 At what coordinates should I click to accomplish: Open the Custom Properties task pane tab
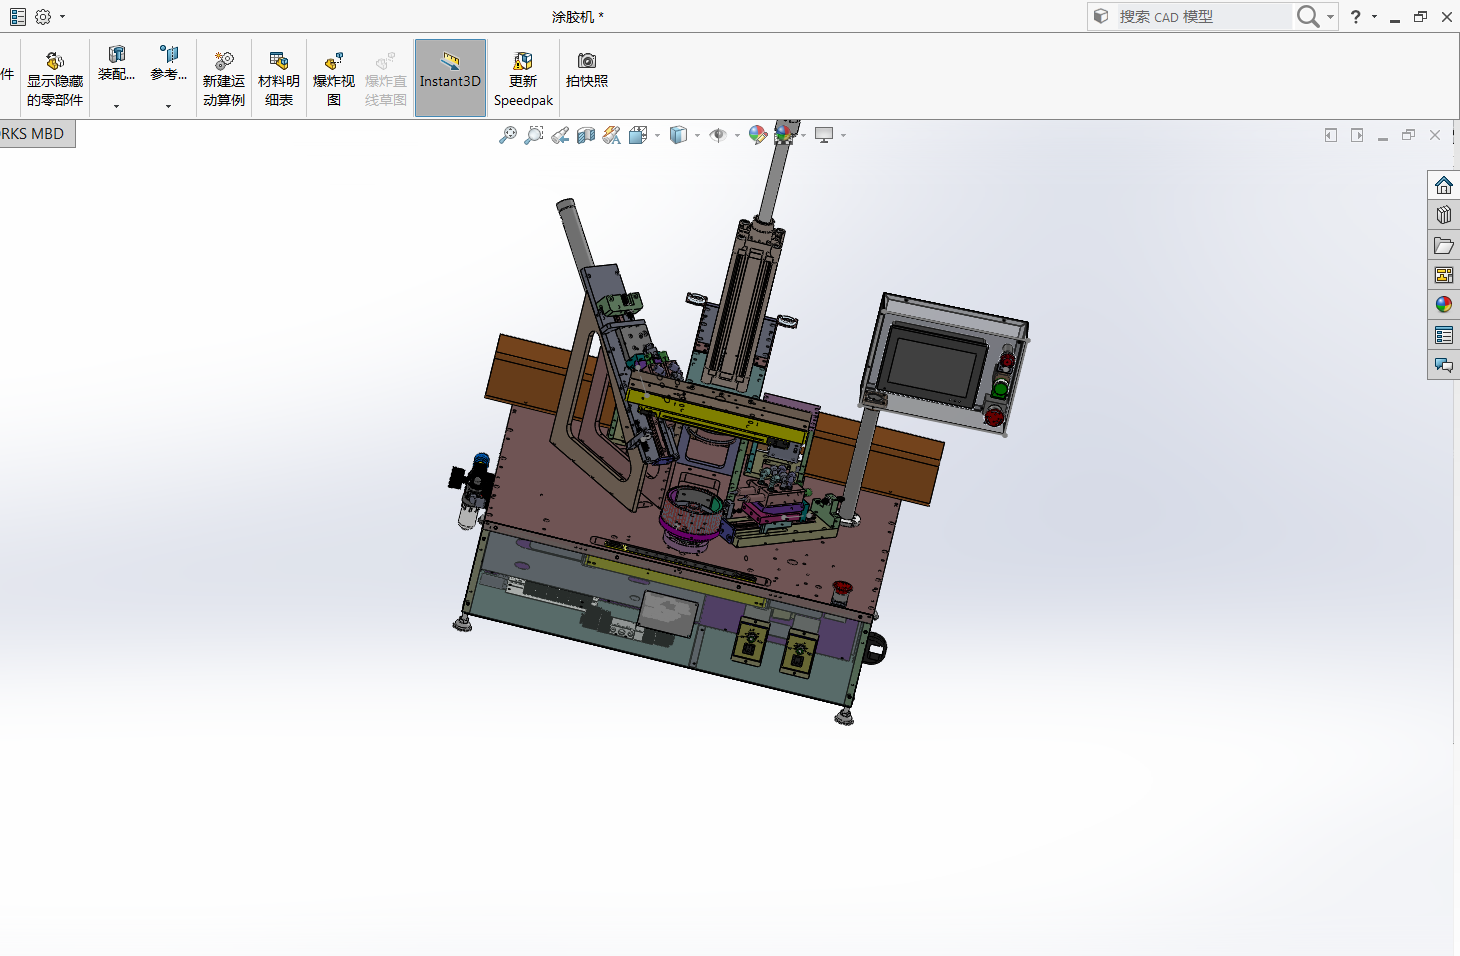1443,335
